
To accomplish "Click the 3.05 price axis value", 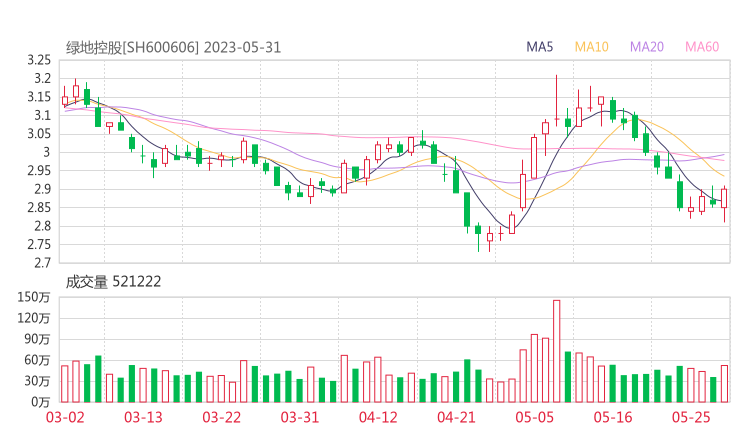I will [39, 134].
